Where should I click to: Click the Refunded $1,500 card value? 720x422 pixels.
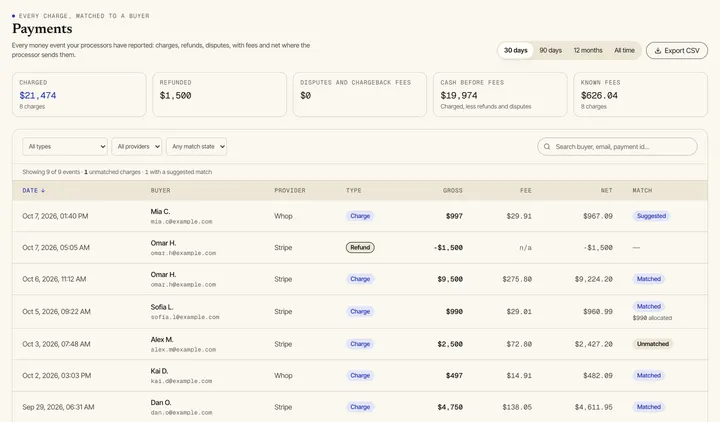175,96
